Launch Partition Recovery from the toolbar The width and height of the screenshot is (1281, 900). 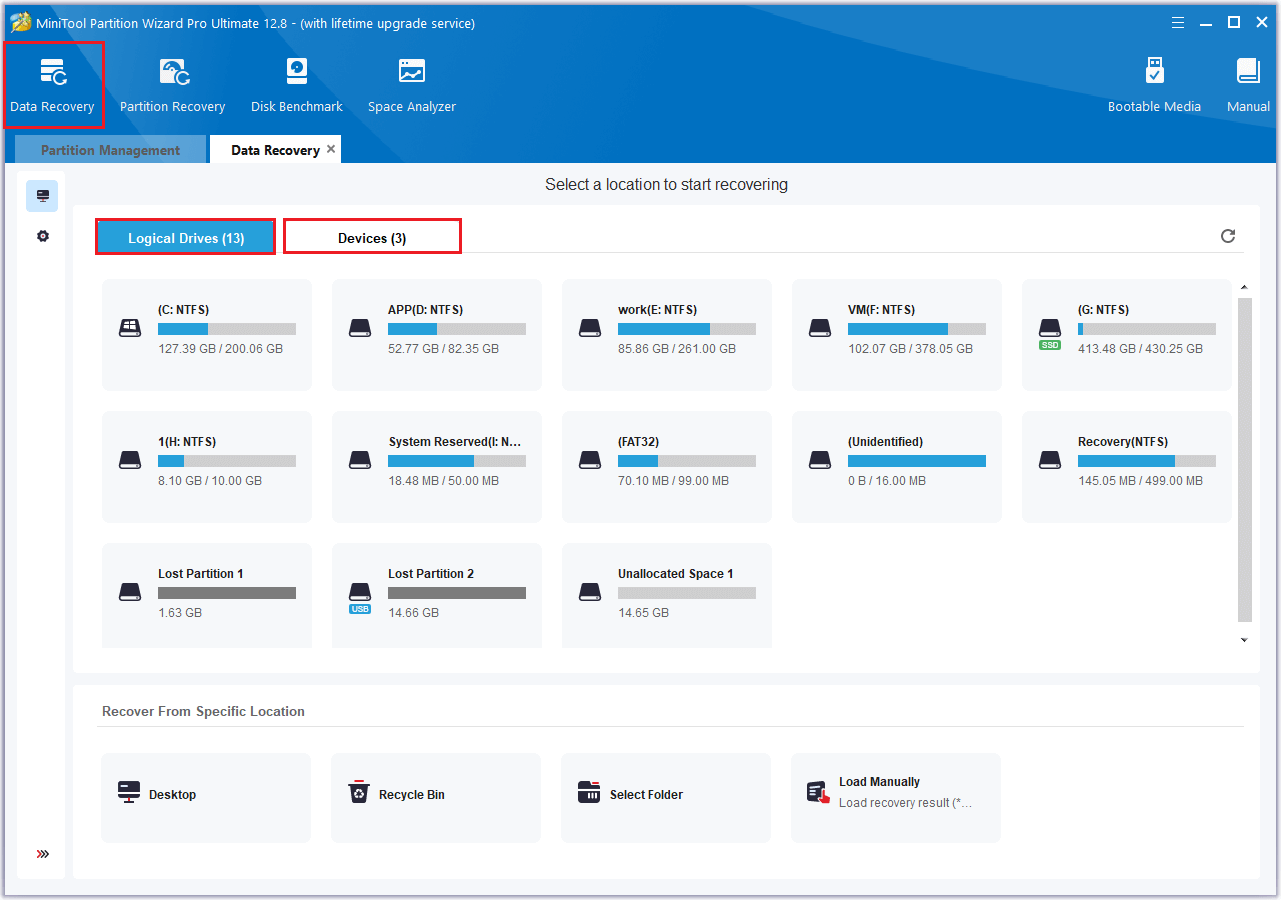(172, 85)
